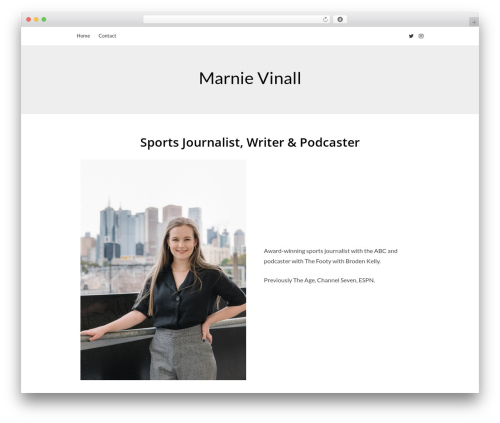500x423 pixels.
Task: Open the Contact navigation link
Action: click(x=107, y=36)
